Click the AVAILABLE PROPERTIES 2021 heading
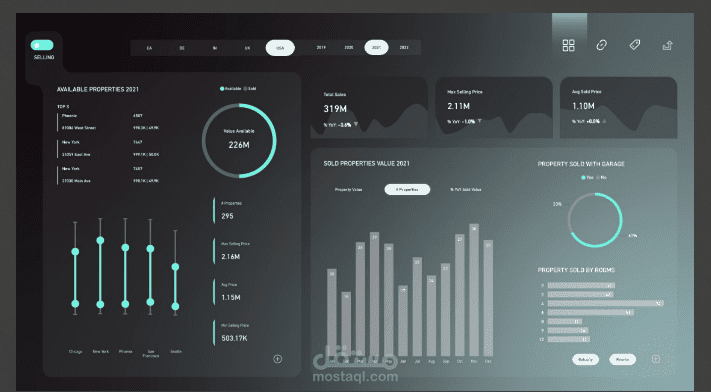This screenshot has width=711, height=392. click(98, 89)
